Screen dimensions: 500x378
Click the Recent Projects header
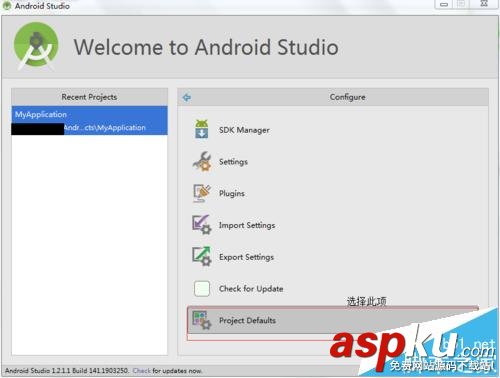(x=89, y=97)
